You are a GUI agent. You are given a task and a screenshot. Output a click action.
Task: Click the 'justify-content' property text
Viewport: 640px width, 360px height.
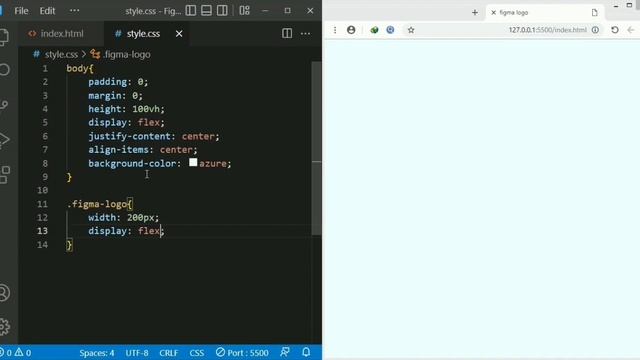tap(129, 136)
